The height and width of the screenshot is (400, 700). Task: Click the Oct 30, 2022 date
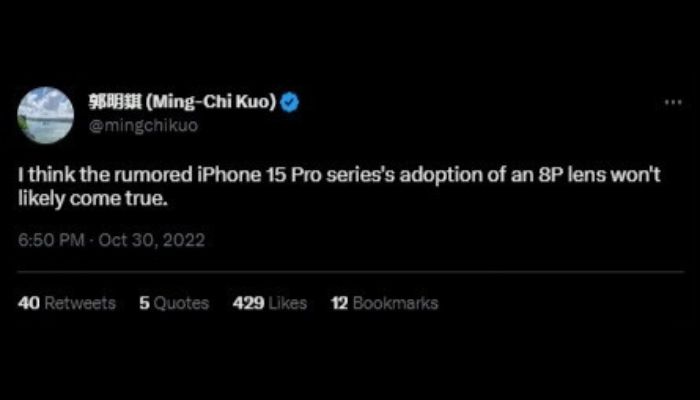click(x=152, y=240)
